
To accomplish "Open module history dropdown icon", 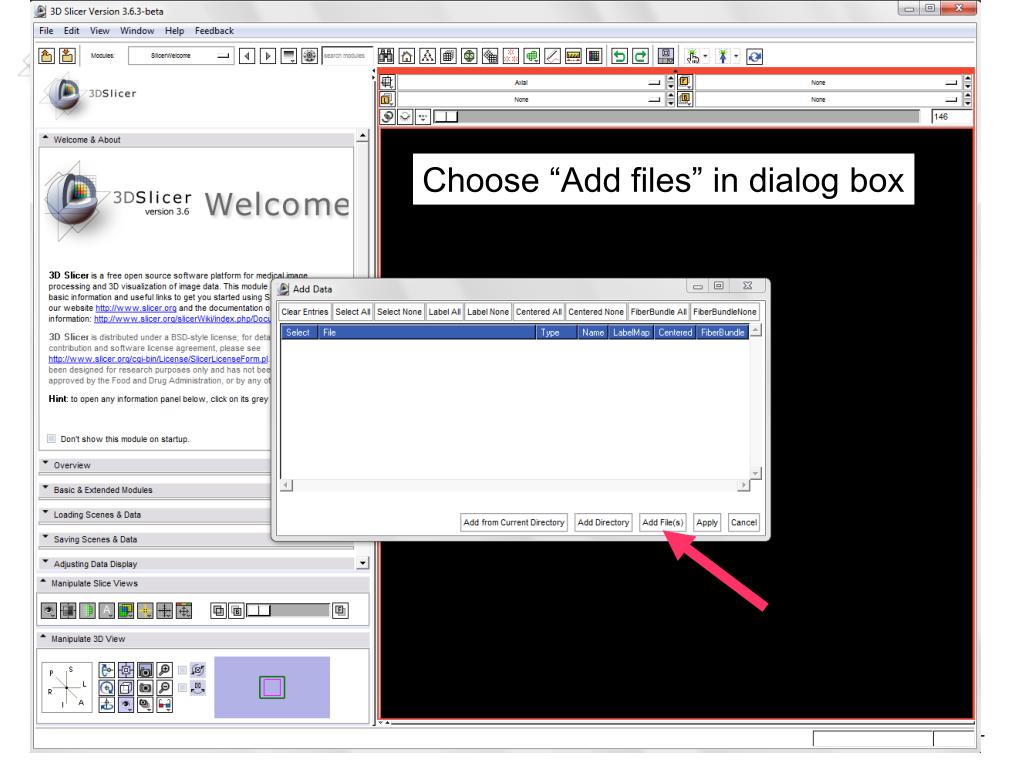I will point(289,56).
